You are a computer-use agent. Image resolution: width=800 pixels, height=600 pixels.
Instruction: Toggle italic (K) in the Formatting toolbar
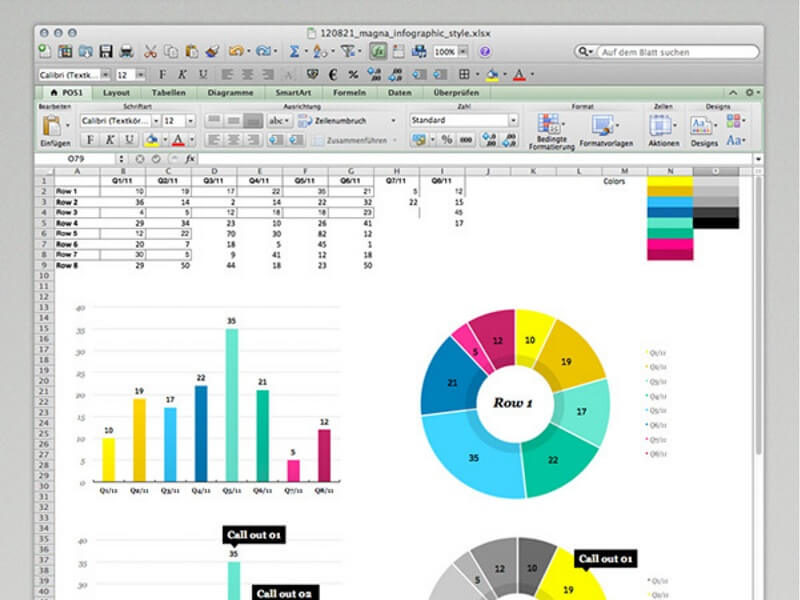(182, 74)
